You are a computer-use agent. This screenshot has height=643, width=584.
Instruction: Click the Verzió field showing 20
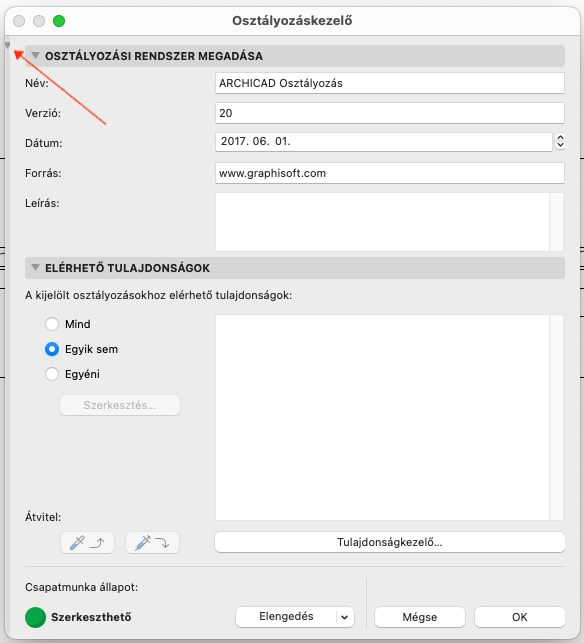(x=390, y=113)
